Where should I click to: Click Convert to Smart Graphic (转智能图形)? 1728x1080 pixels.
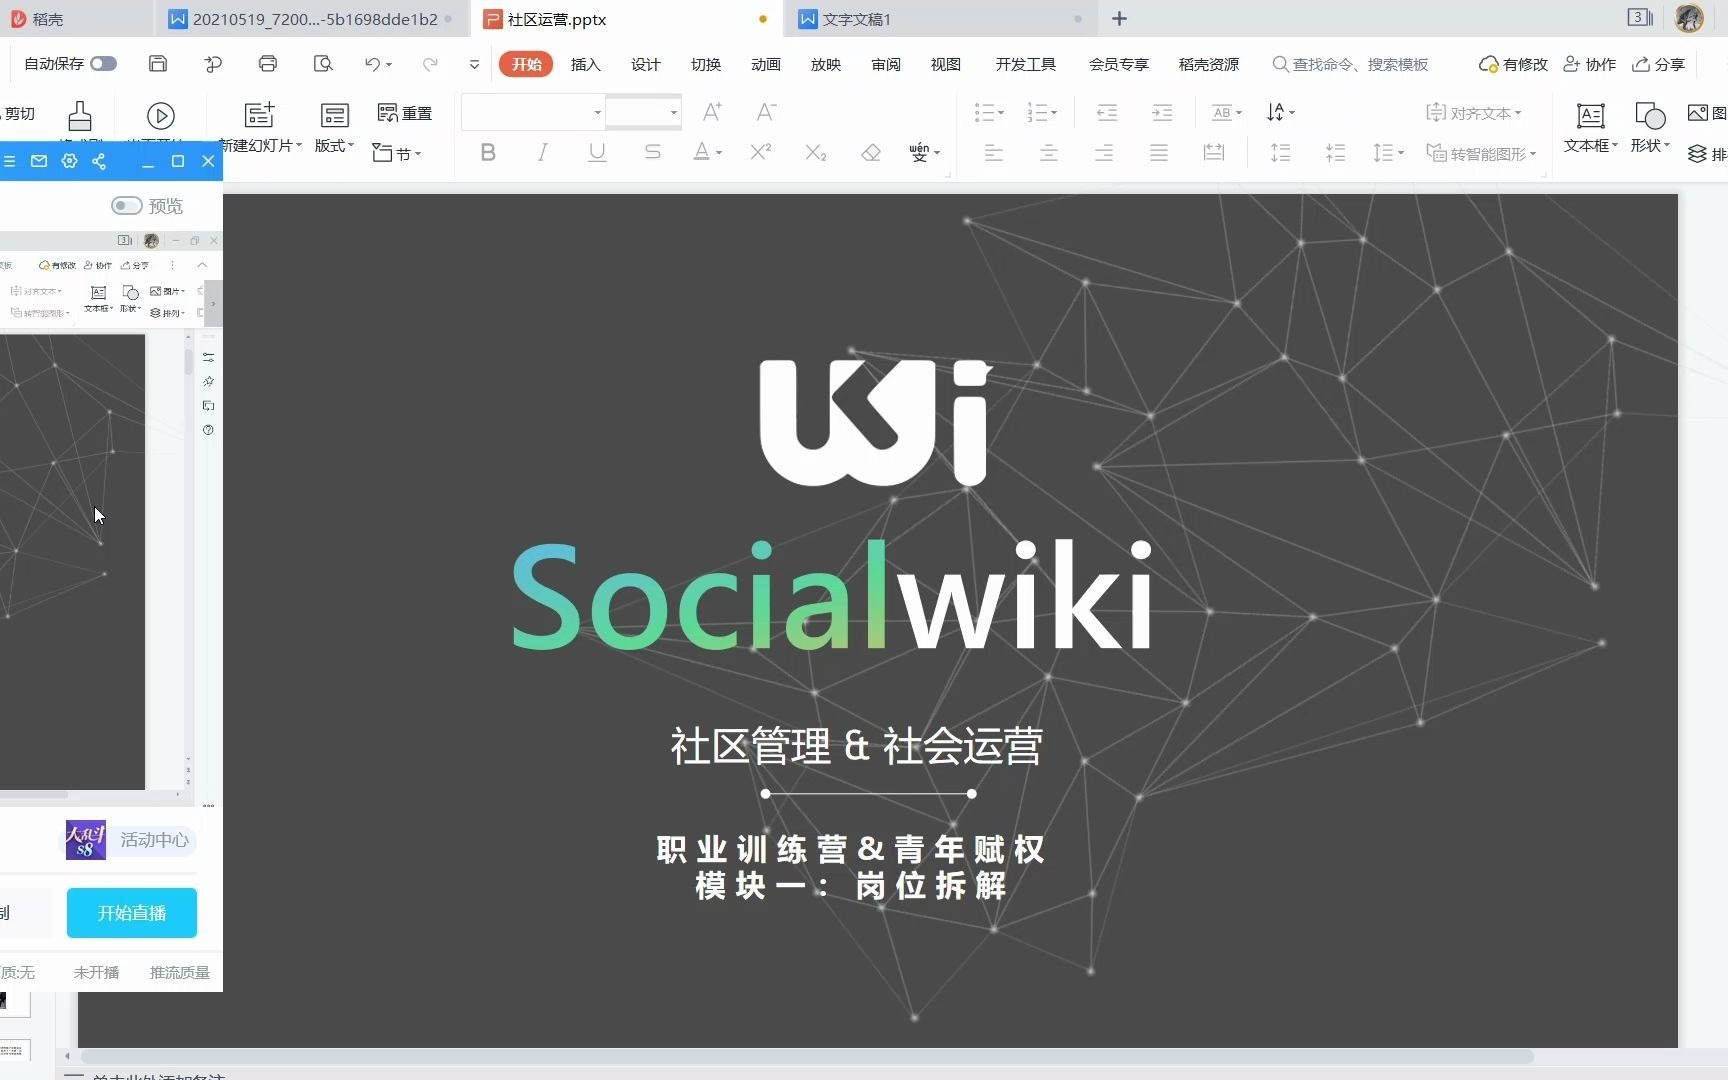1481,153
